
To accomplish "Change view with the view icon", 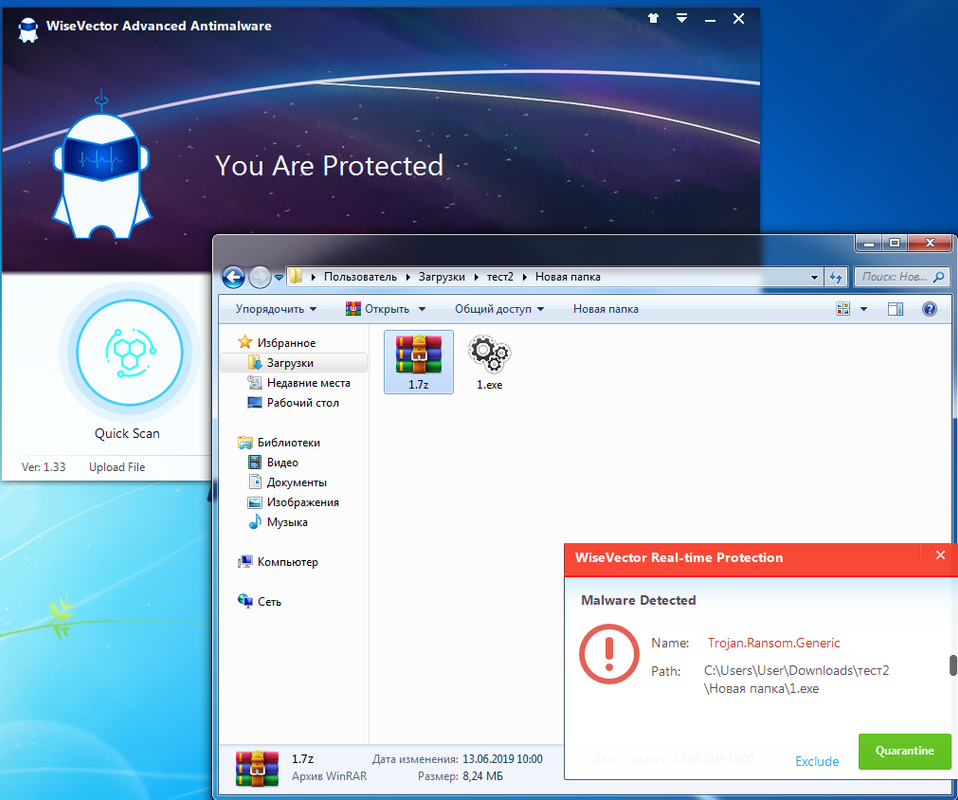I will click(x=843, y=309).
